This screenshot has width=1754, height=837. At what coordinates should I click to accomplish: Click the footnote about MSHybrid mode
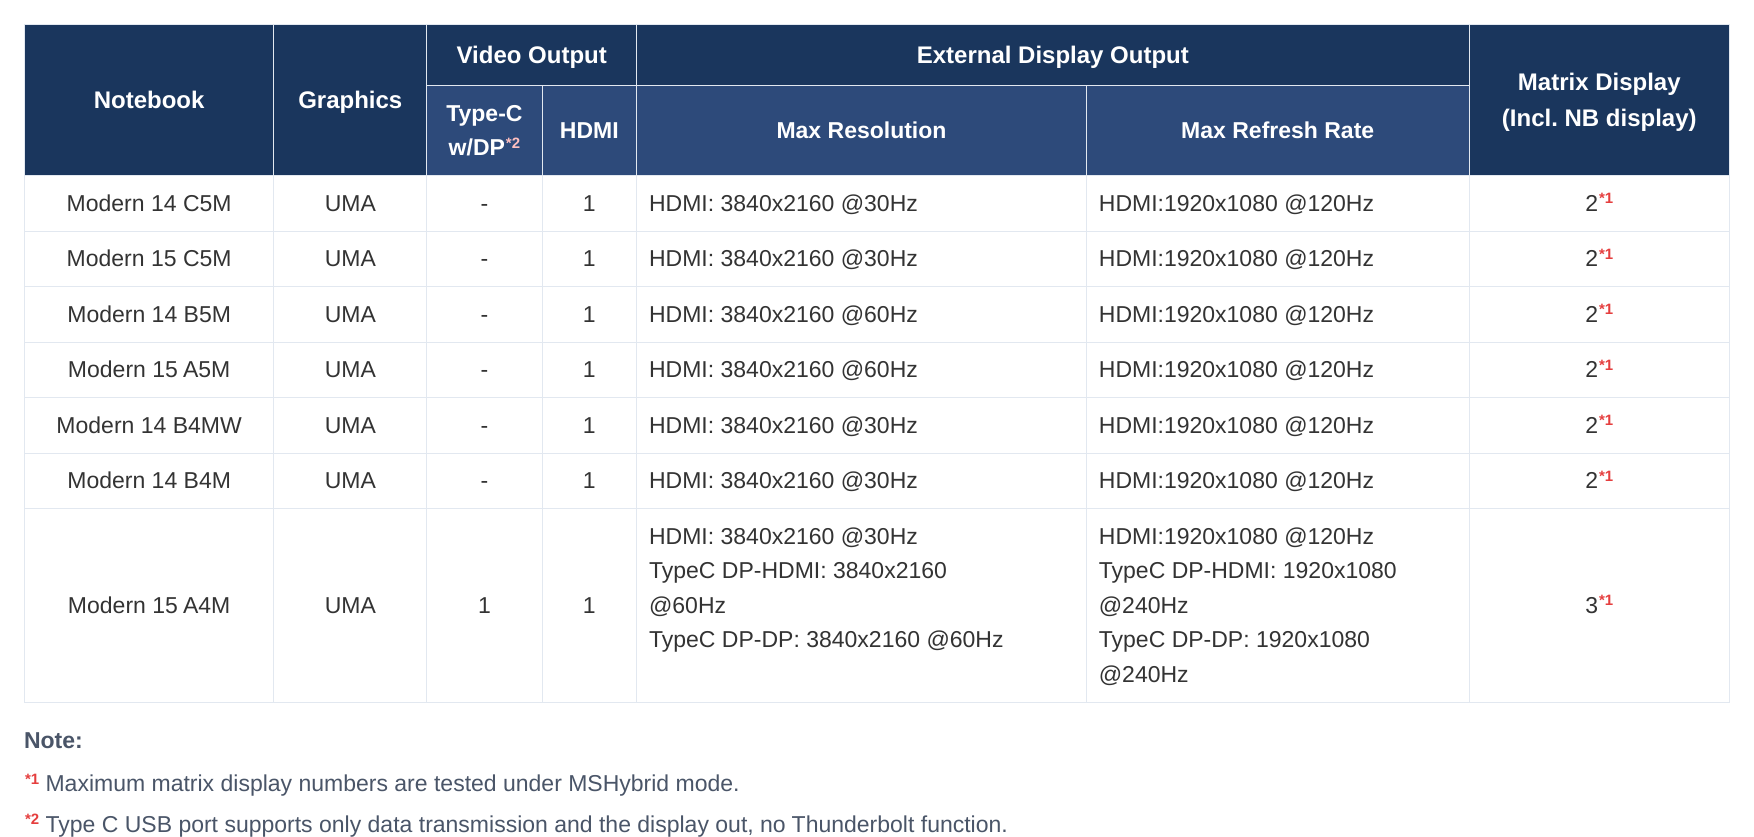[x=382, y=783]
